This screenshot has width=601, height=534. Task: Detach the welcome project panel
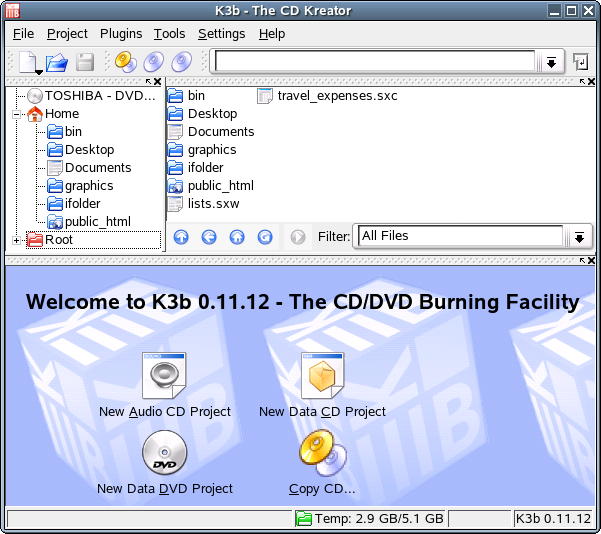coord(582,260)
